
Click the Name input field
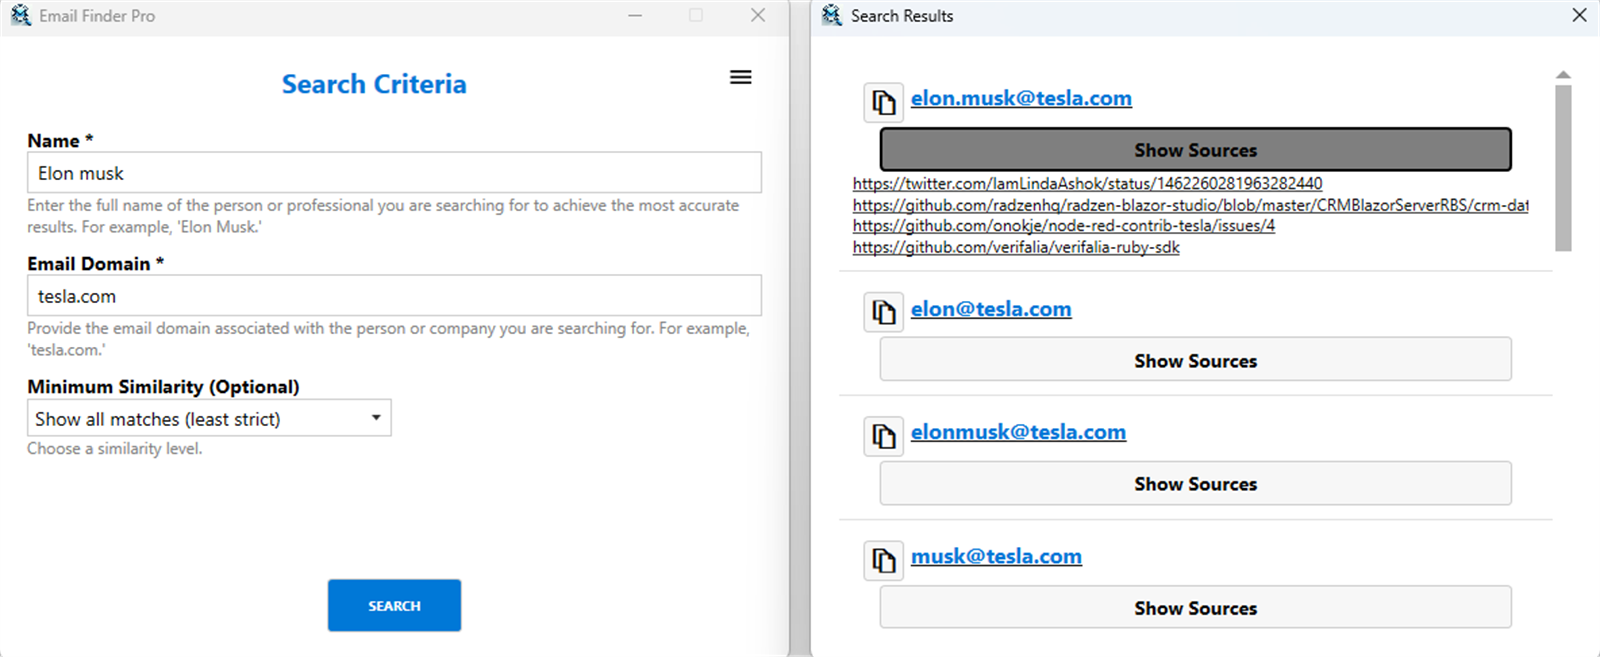click(x=394, y=173)
